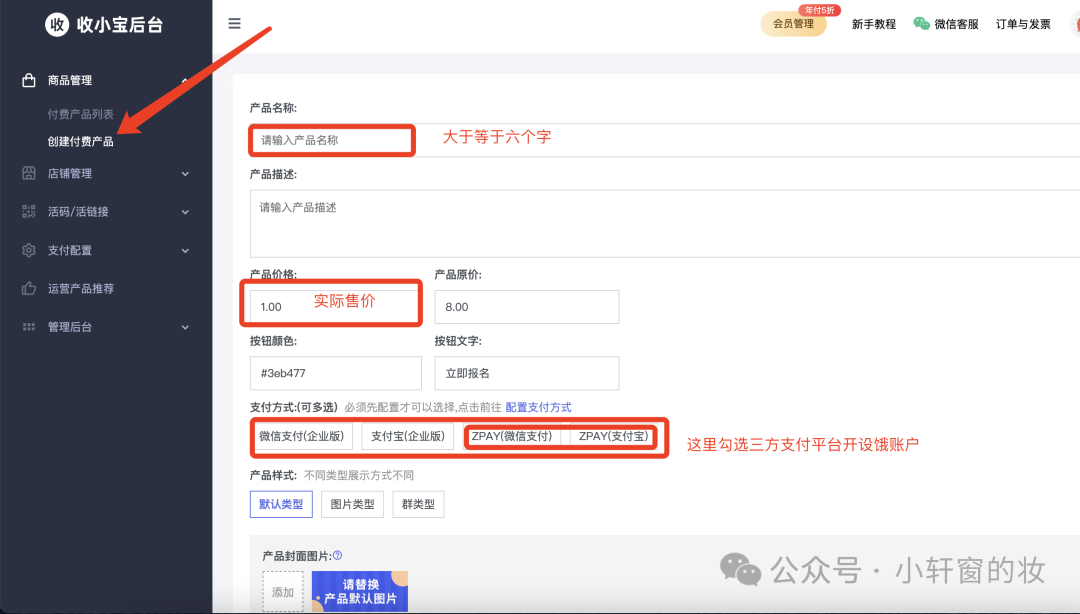
Task: Click the 活码/活链接 QR-code icon
Action: point(28,211)
